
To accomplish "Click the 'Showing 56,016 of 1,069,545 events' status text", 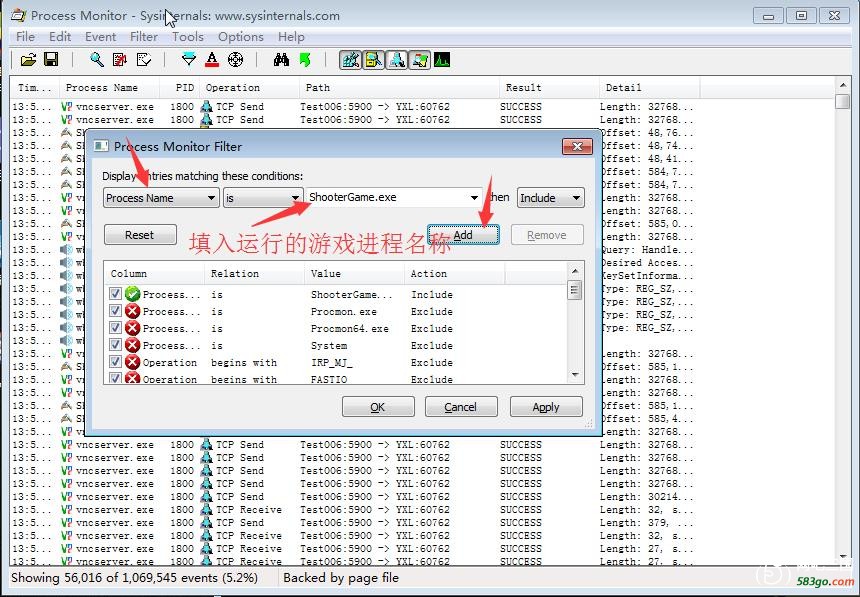I will tap(134, 578).
